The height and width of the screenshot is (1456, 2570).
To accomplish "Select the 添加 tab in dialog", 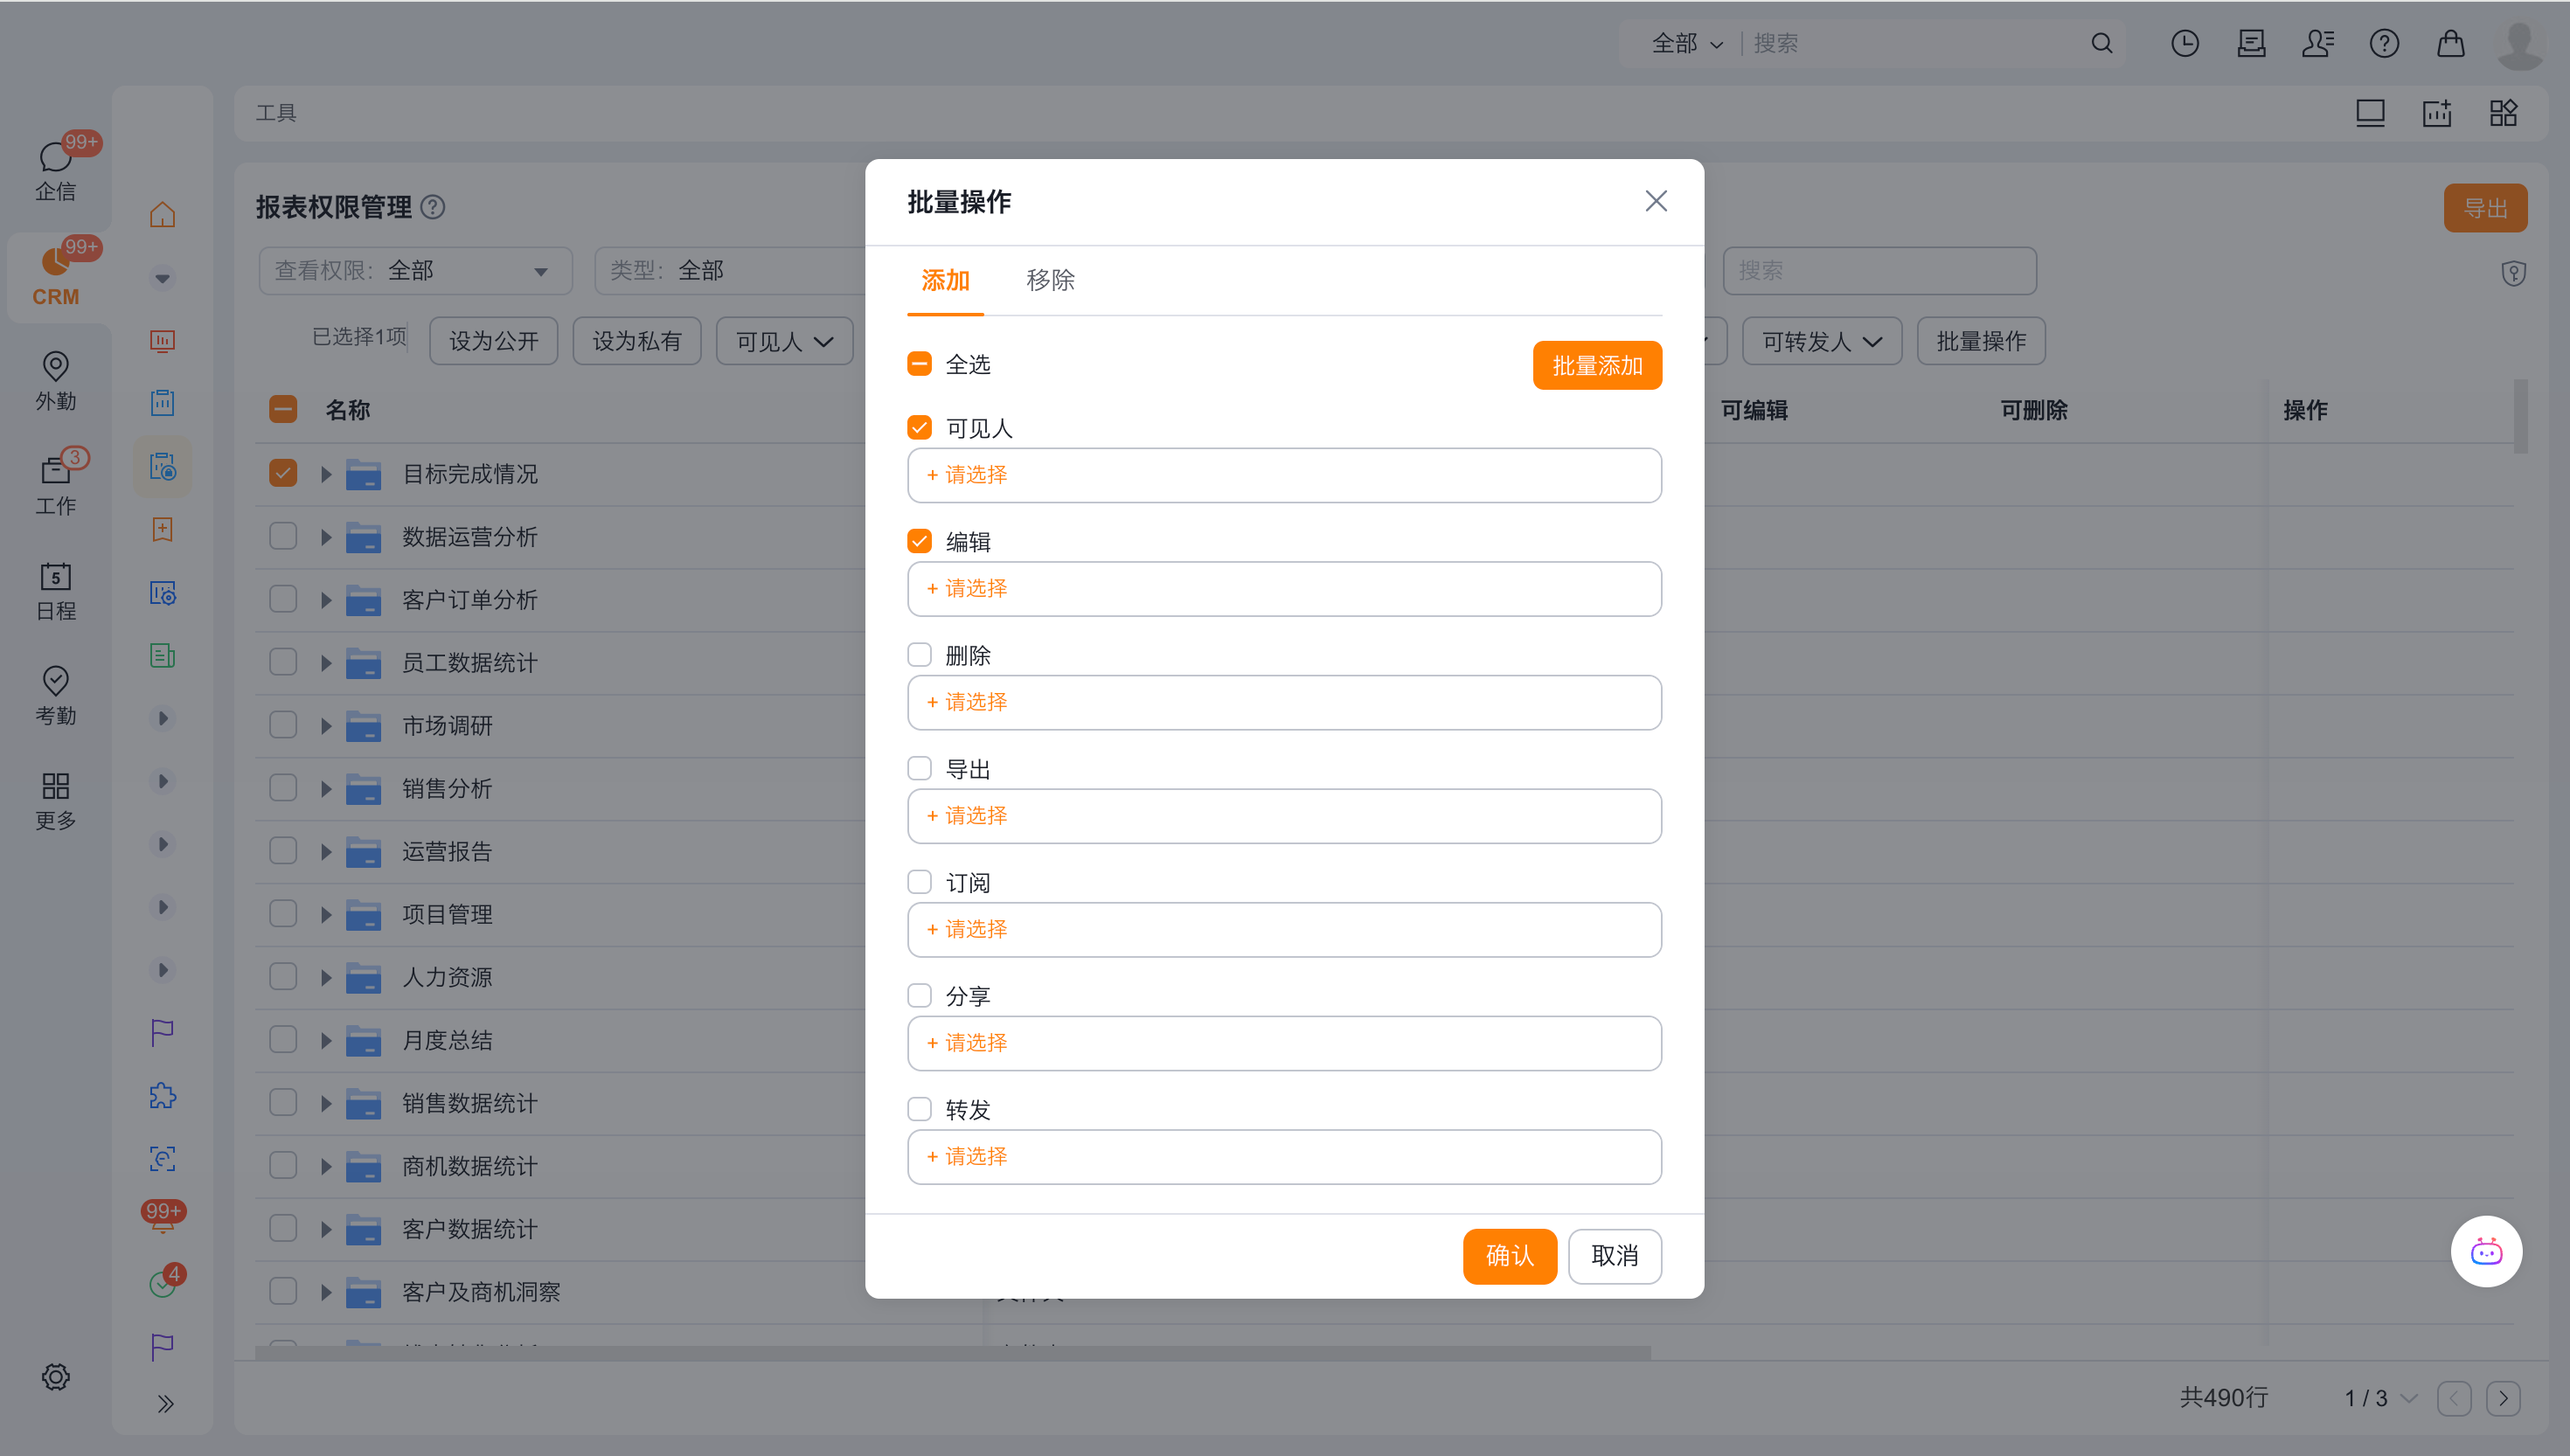I will click(945, 280).
